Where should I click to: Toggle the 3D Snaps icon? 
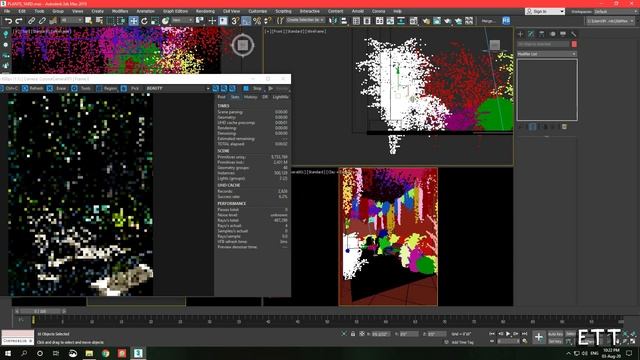(235, 20)
